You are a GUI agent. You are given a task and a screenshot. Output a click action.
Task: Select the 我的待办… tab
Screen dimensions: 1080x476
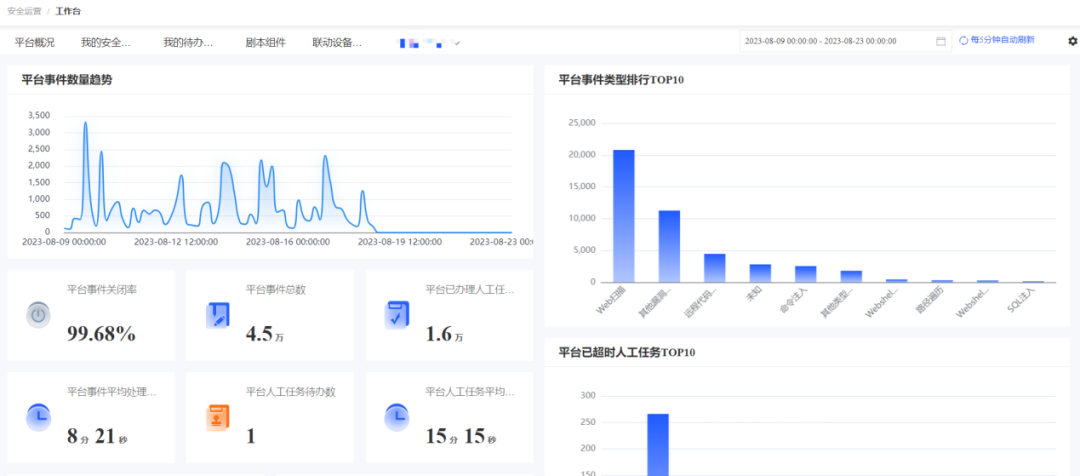188,43
